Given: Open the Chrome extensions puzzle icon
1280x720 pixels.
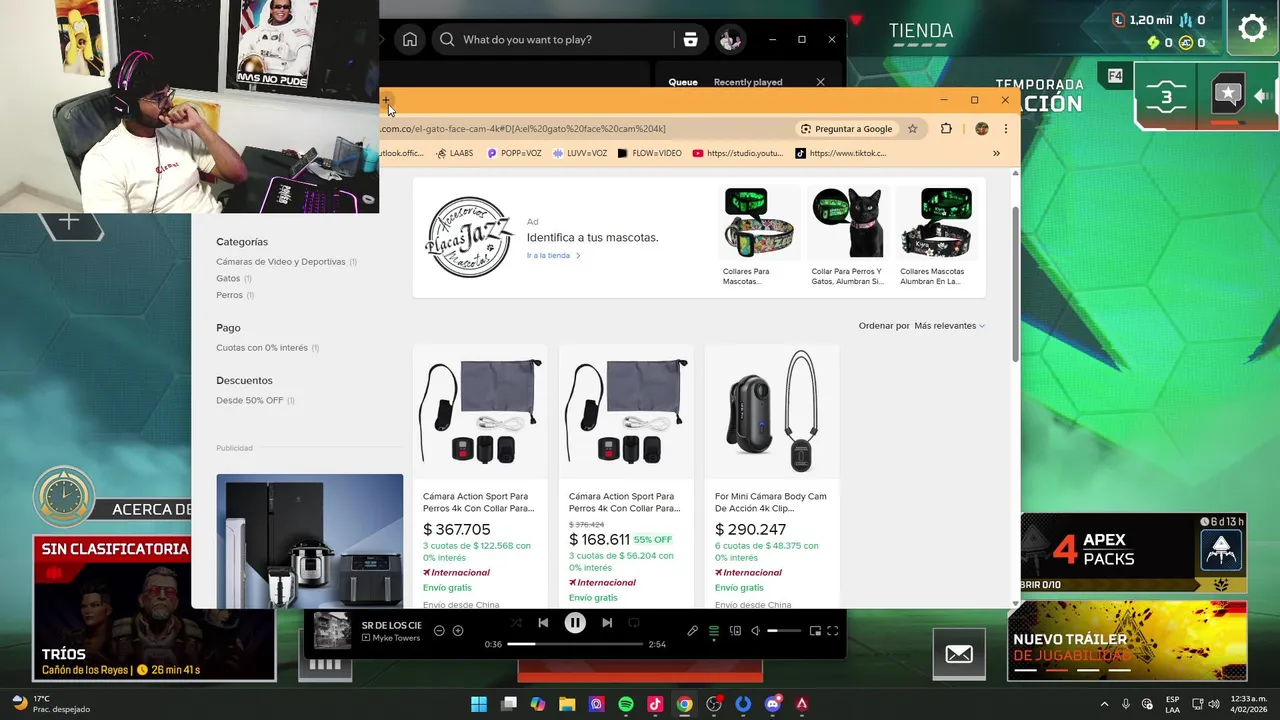Looking at the screenshot, I should [x=946, y=129].
